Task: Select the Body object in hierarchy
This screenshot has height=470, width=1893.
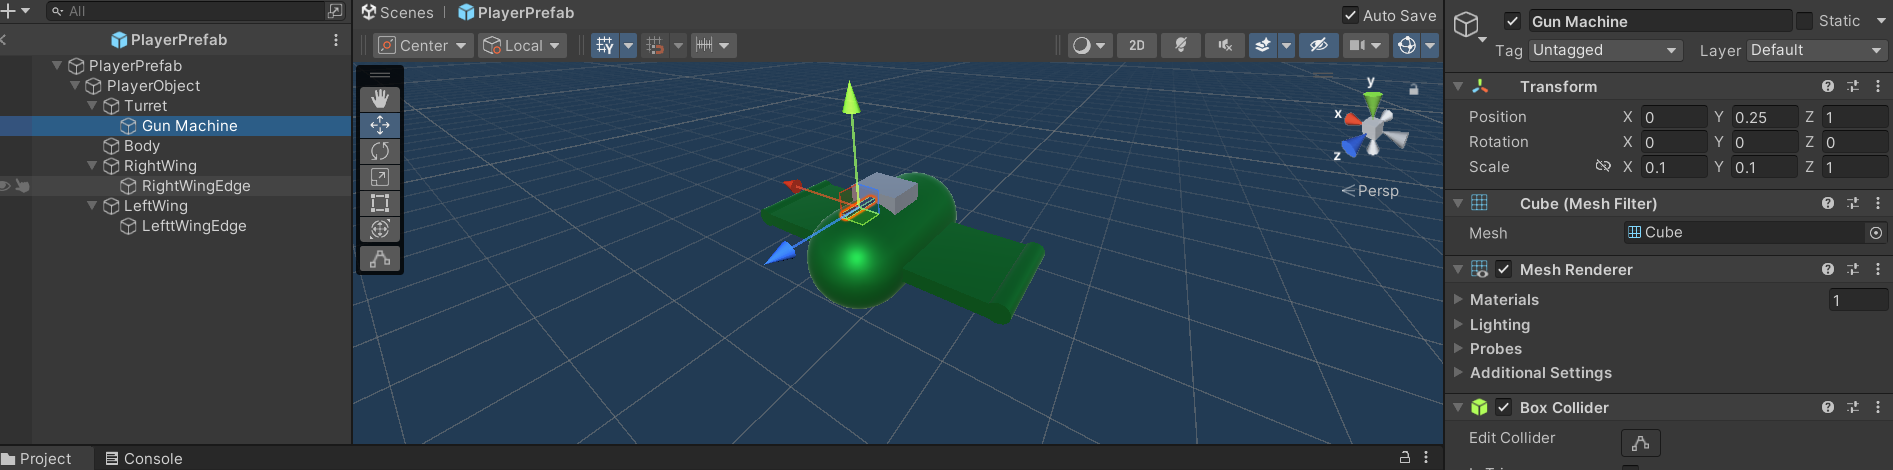Action: [142, 146]
